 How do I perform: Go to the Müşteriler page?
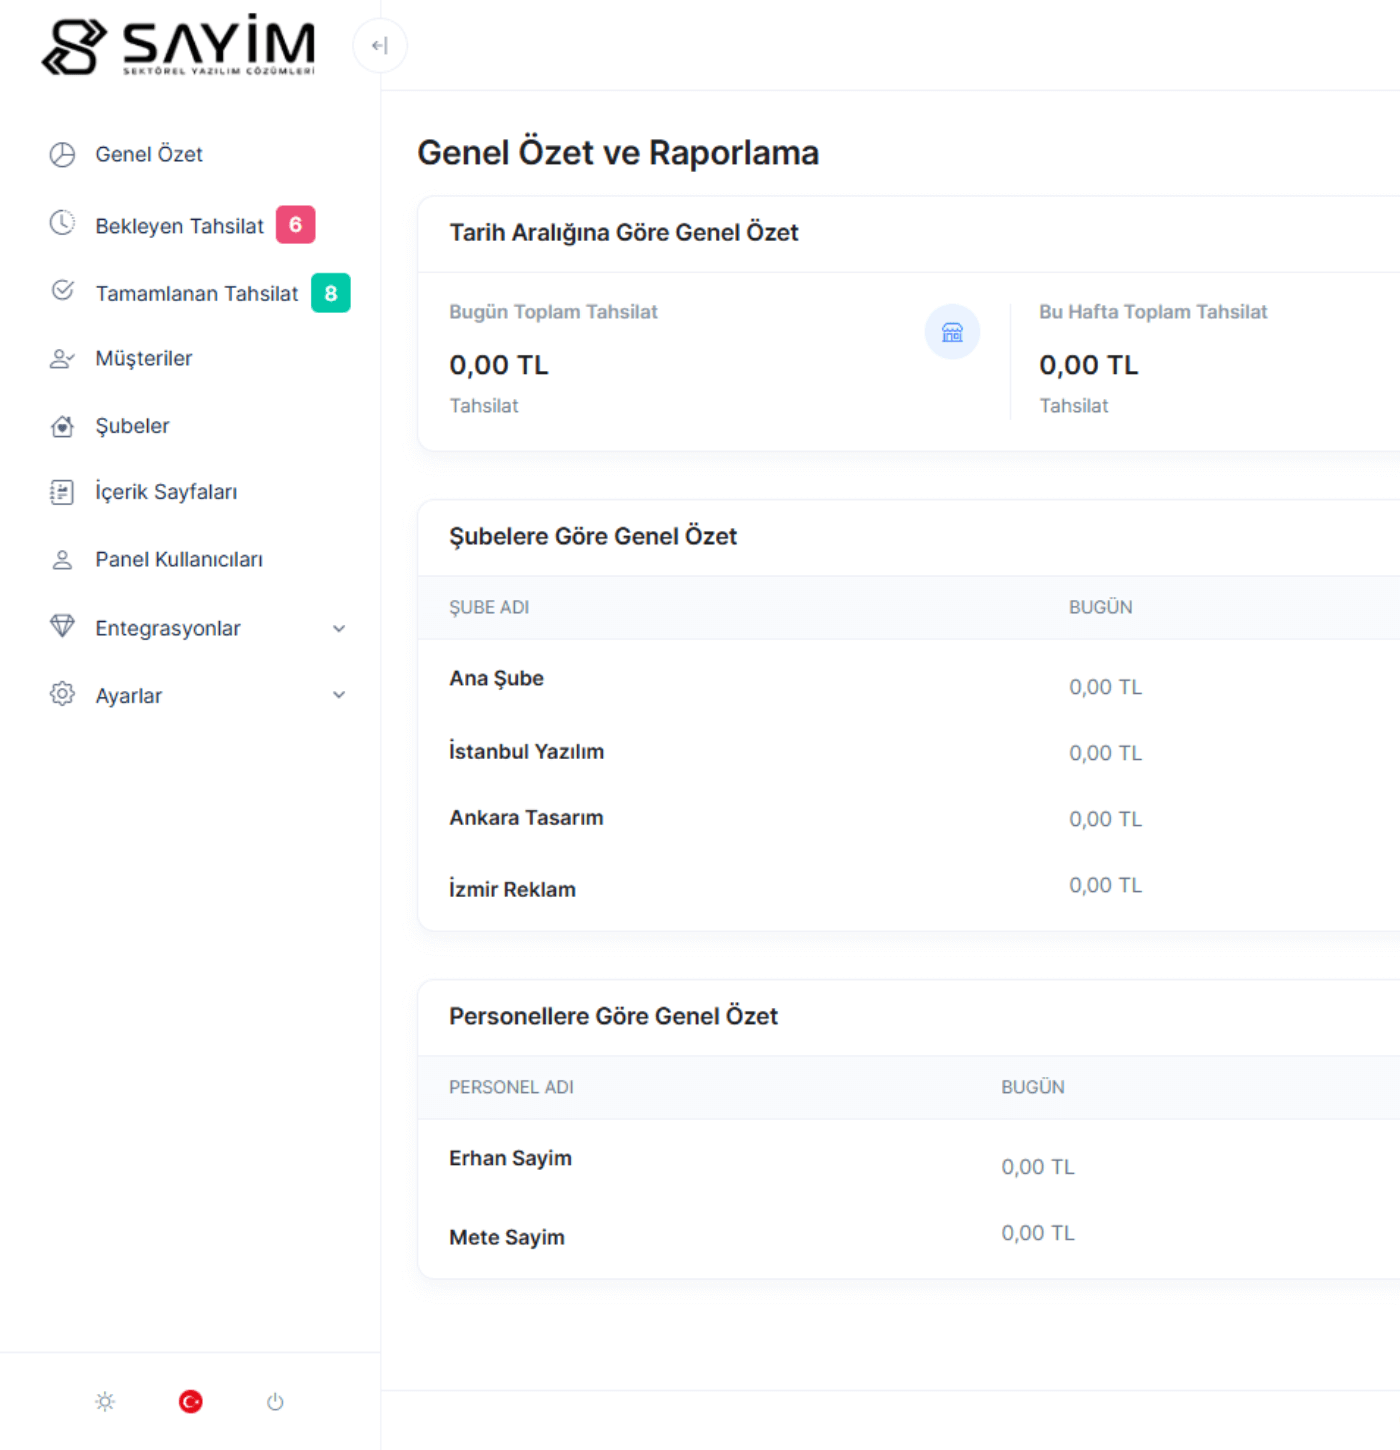pyautogui.click(x=143, y=358)
